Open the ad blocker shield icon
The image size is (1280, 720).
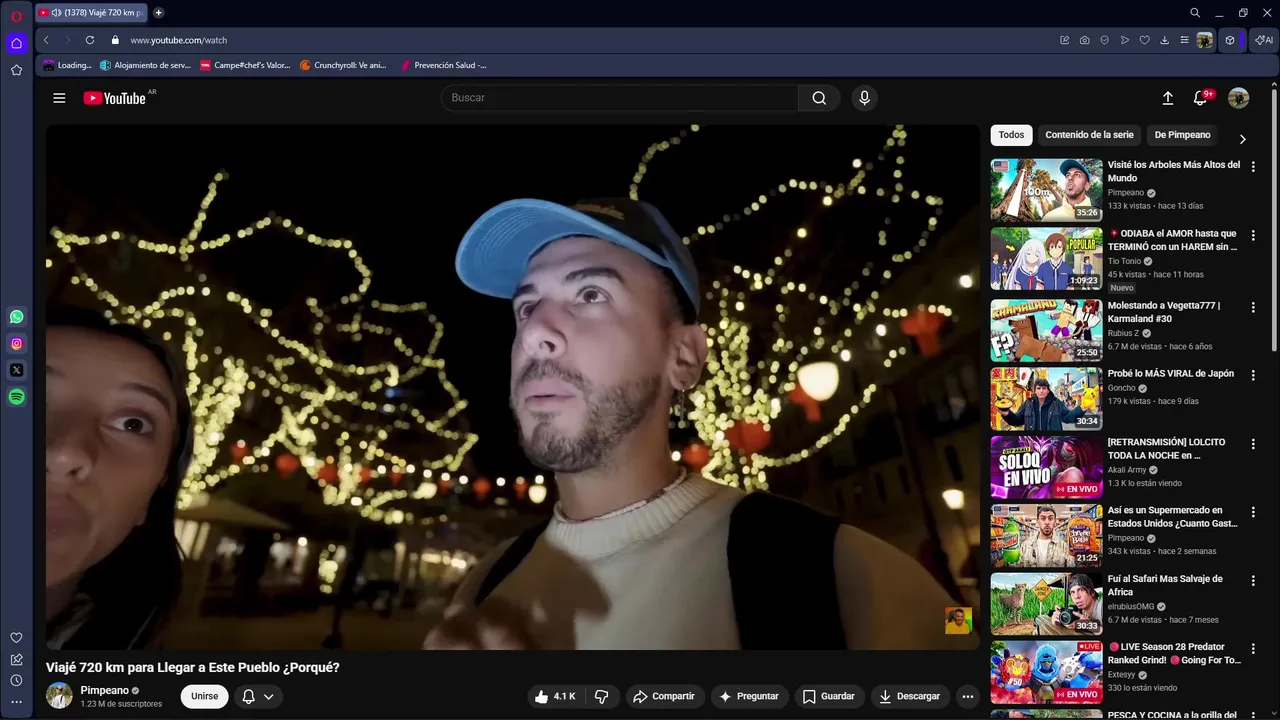pyautogui.click(x=1105, y=40)
